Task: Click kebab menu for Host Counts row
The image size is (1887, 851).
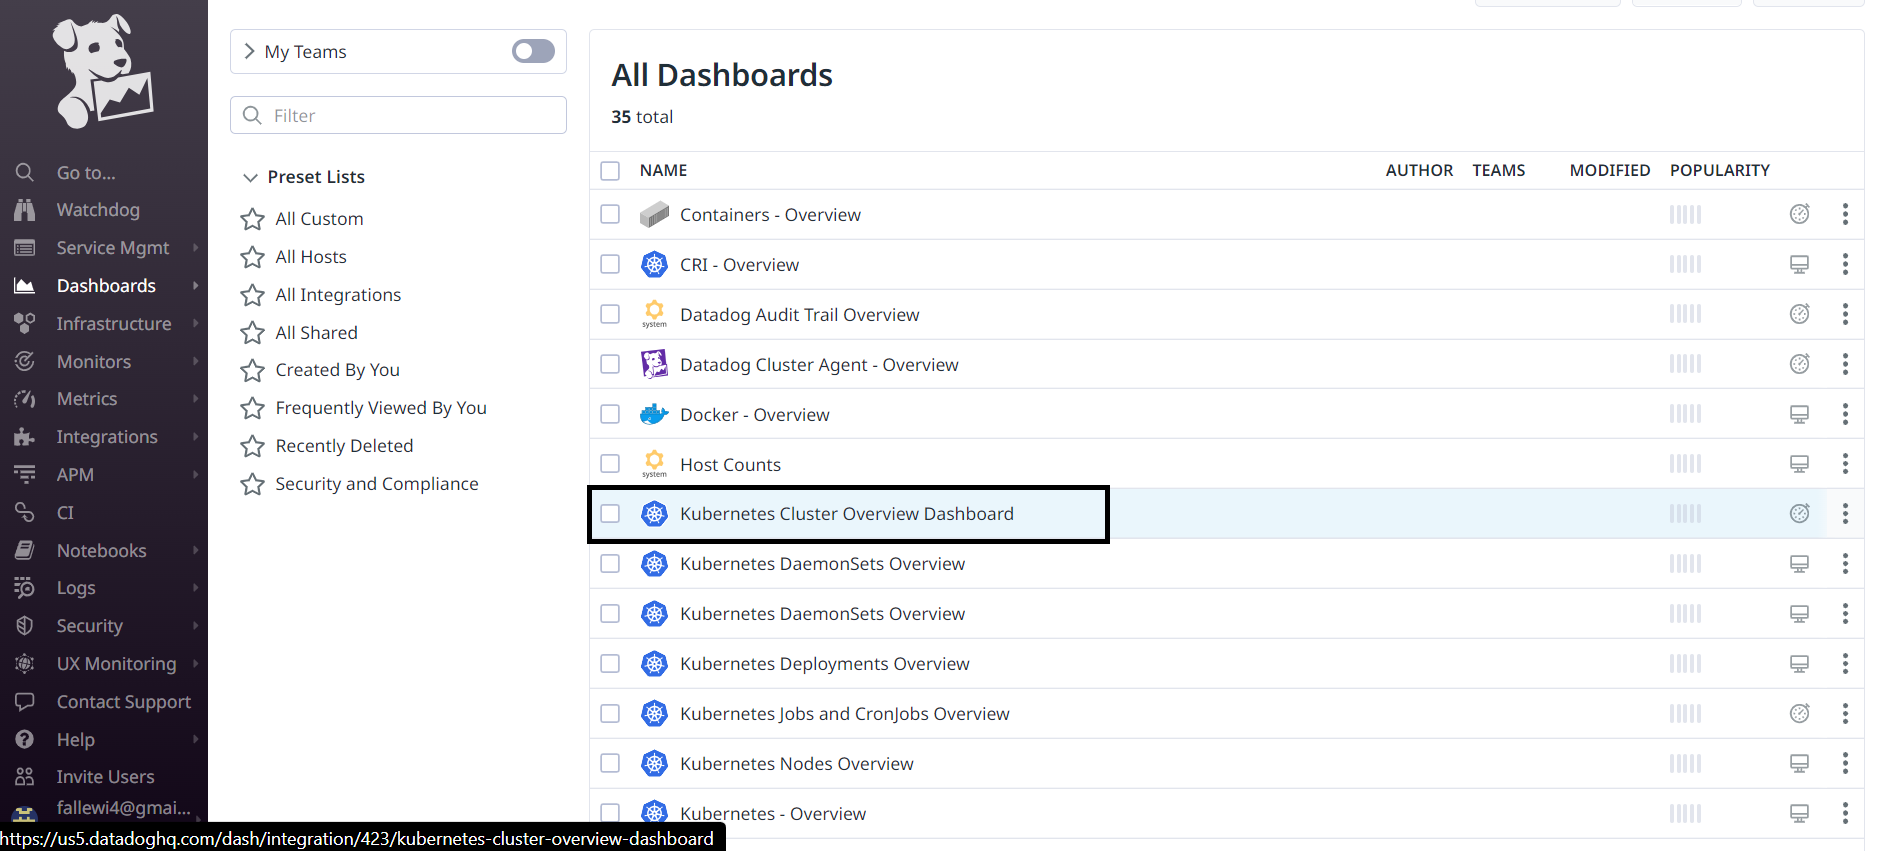Action: click(x=1844, y=464)
